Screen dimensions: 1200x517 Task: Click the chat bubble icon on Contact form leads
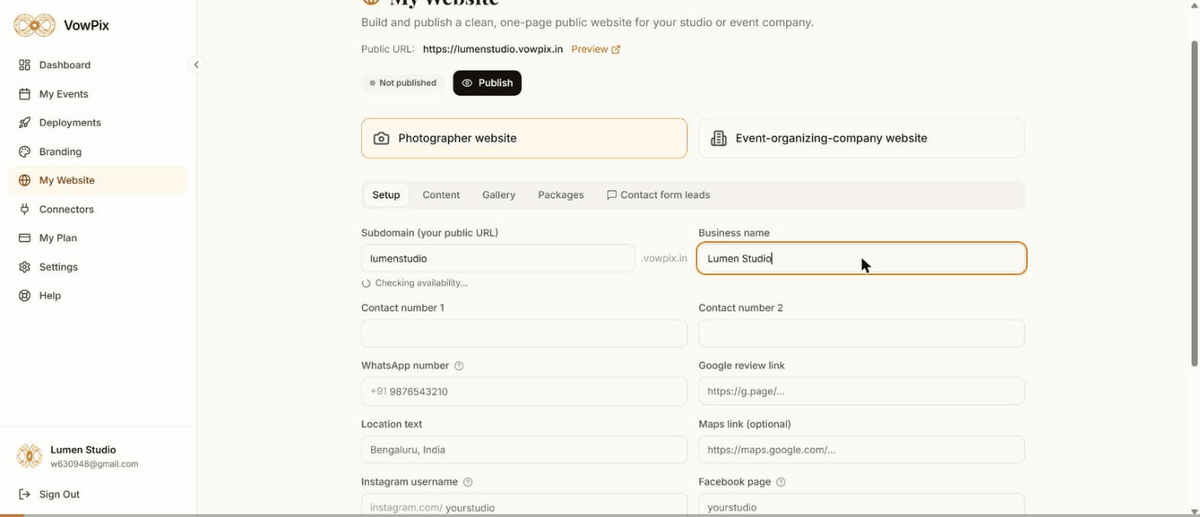612,195
